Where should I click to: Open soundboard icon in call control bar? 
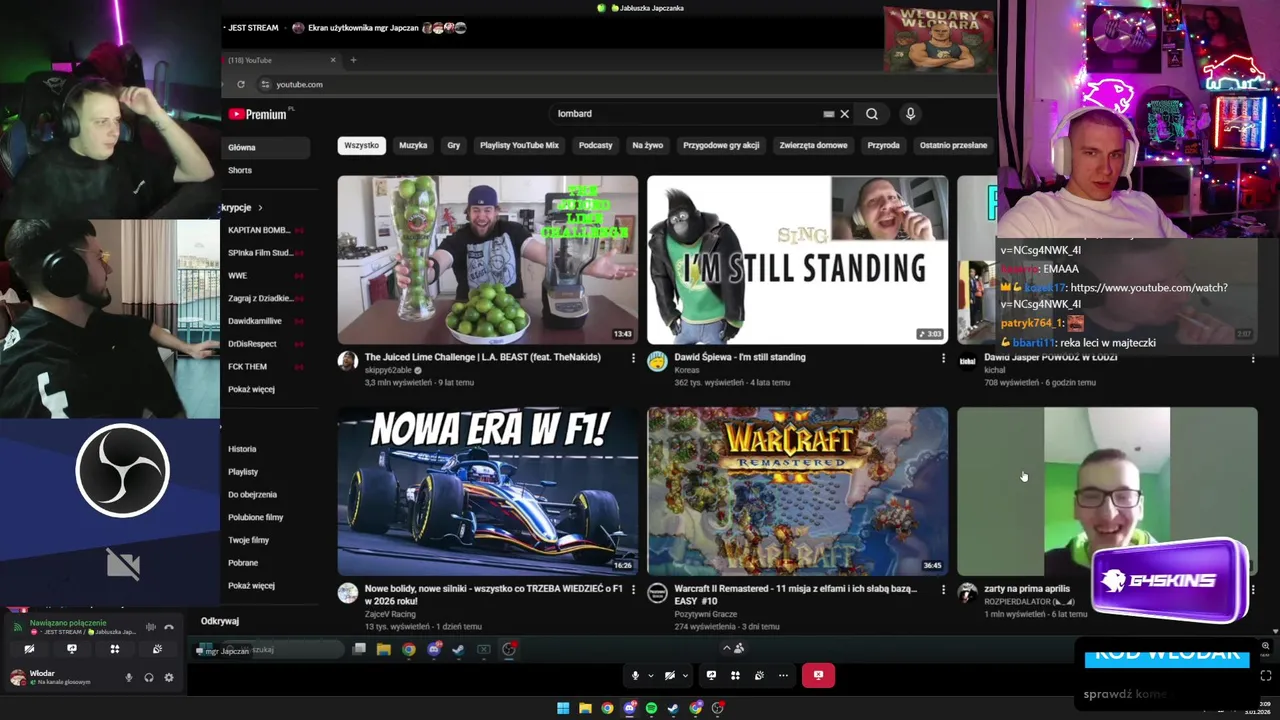[759, 675]
